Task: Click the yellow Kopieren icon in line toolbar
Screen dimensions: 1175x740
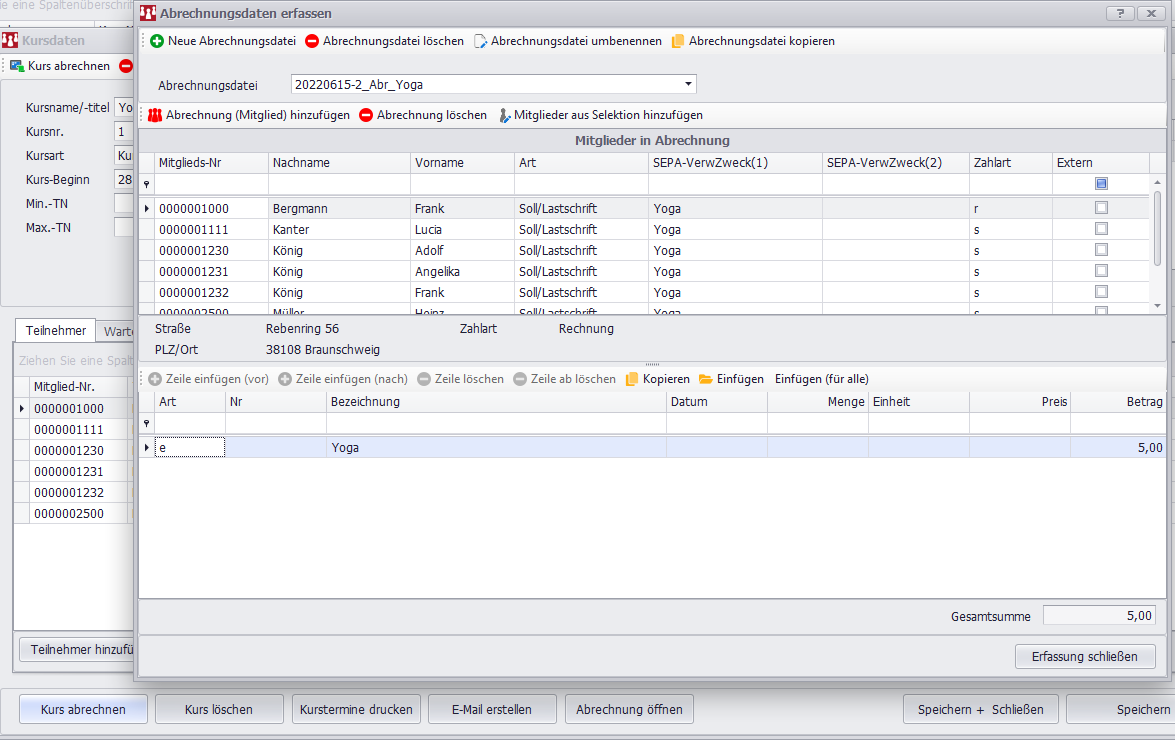Action: point(632,379)
